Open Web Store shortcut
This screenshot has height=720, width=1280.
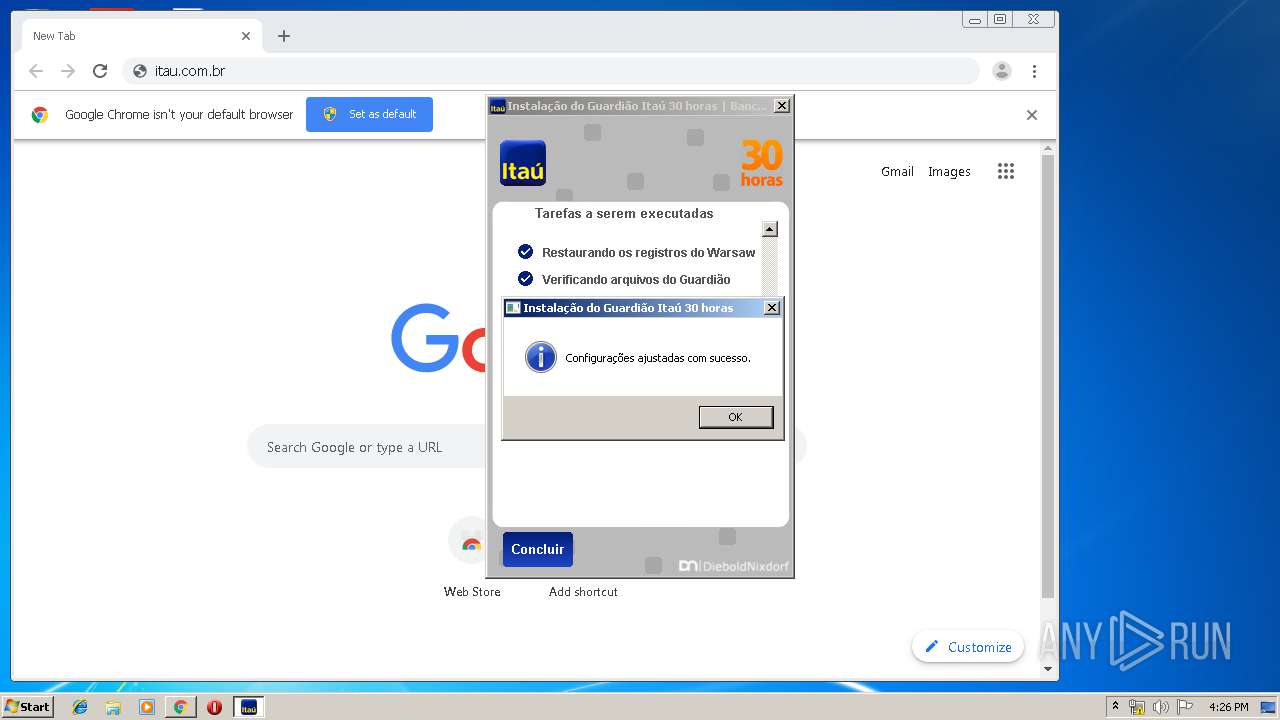click(x=472, y=558)
